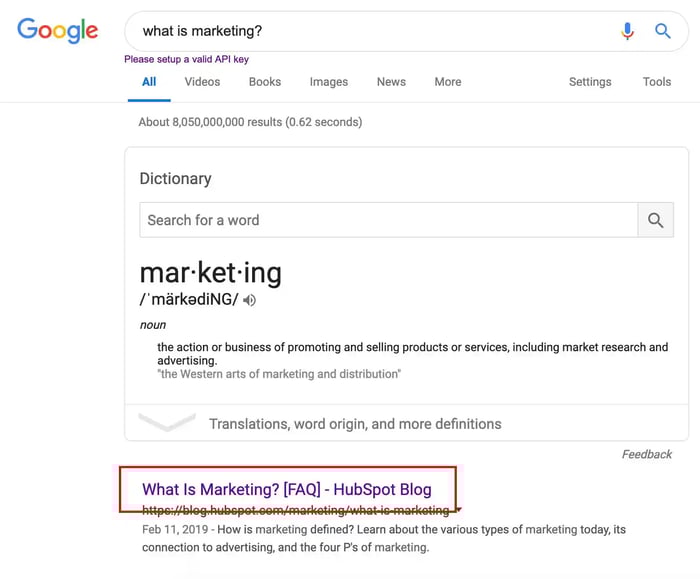Switch to the Books tab
This screenshot has width=700, height=579.
point(265,82)
